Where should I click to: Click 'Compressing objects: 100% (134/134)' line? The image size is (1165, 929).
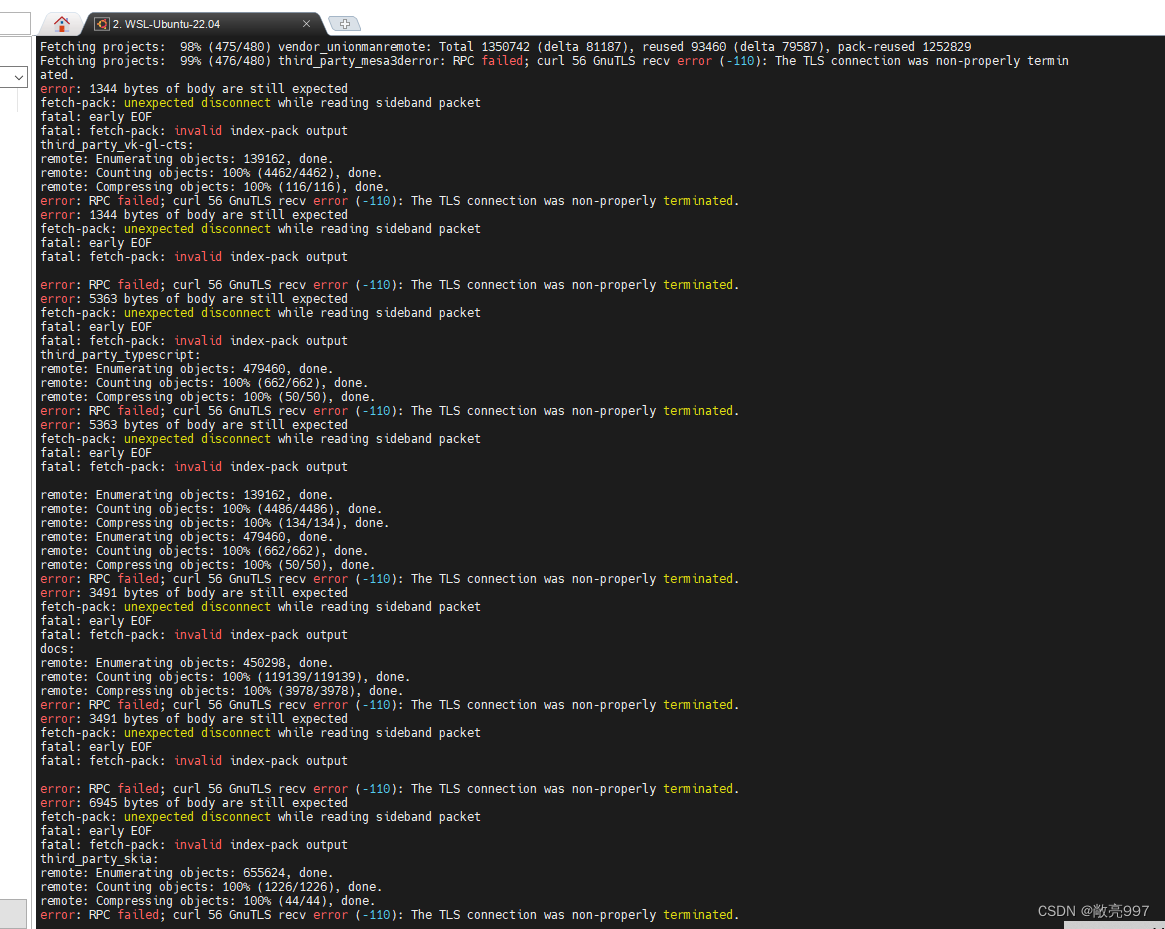[215, 523]
